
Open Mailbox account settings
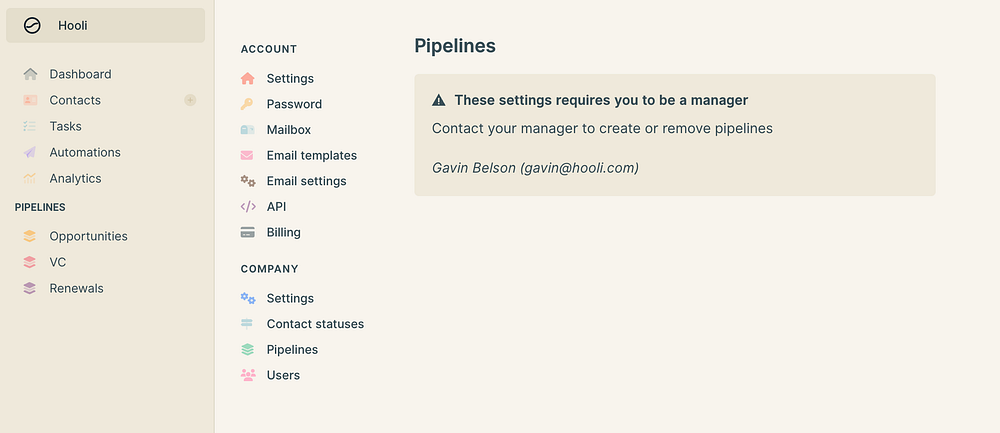coord(288,130)
